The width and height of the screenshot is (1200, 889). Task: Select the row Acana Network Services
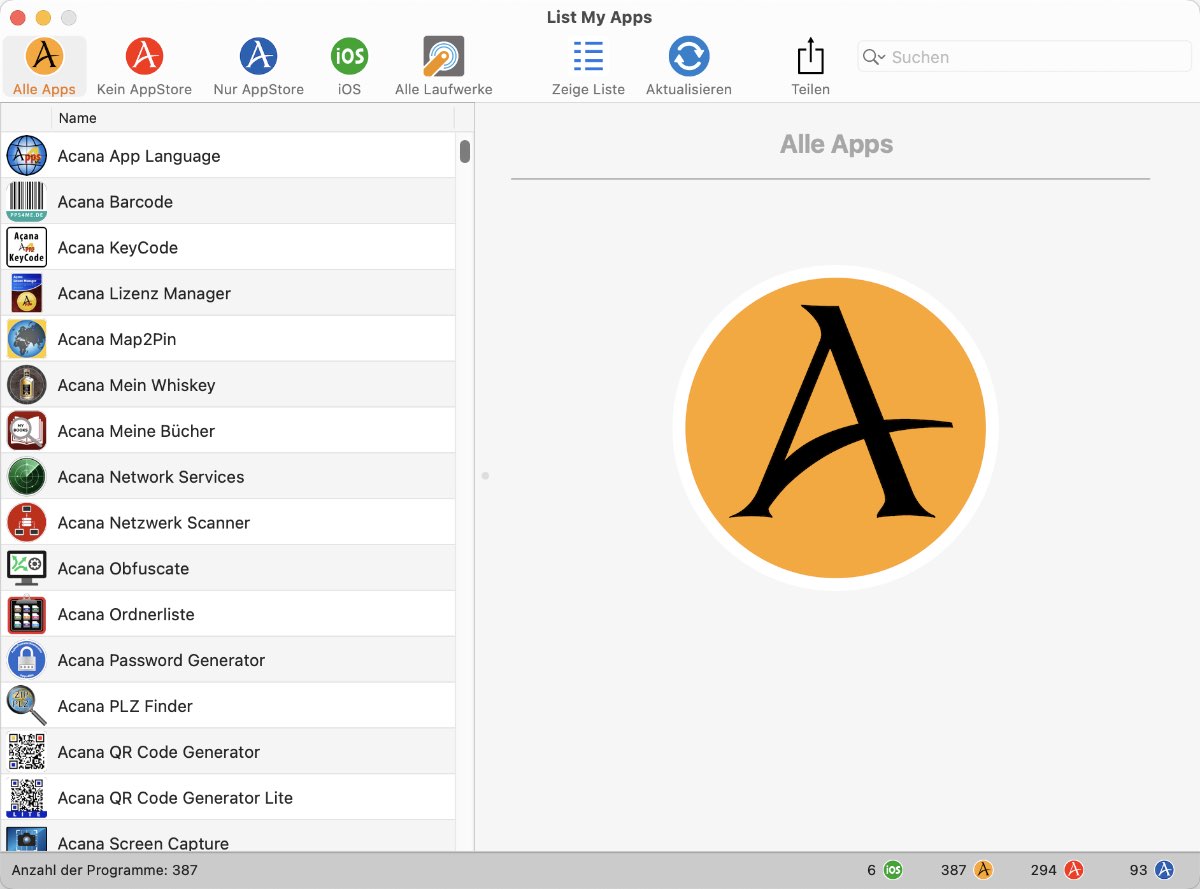point(228,477)
